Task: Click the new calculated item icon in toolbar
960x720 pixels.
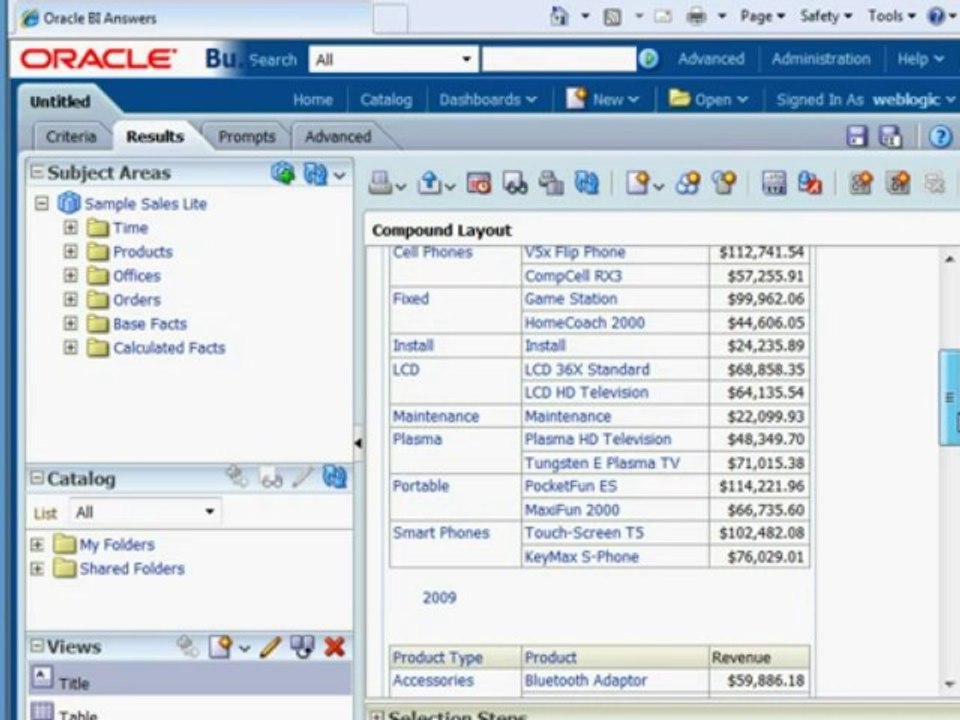Action: pyautogui.click(x=724, y=182)
